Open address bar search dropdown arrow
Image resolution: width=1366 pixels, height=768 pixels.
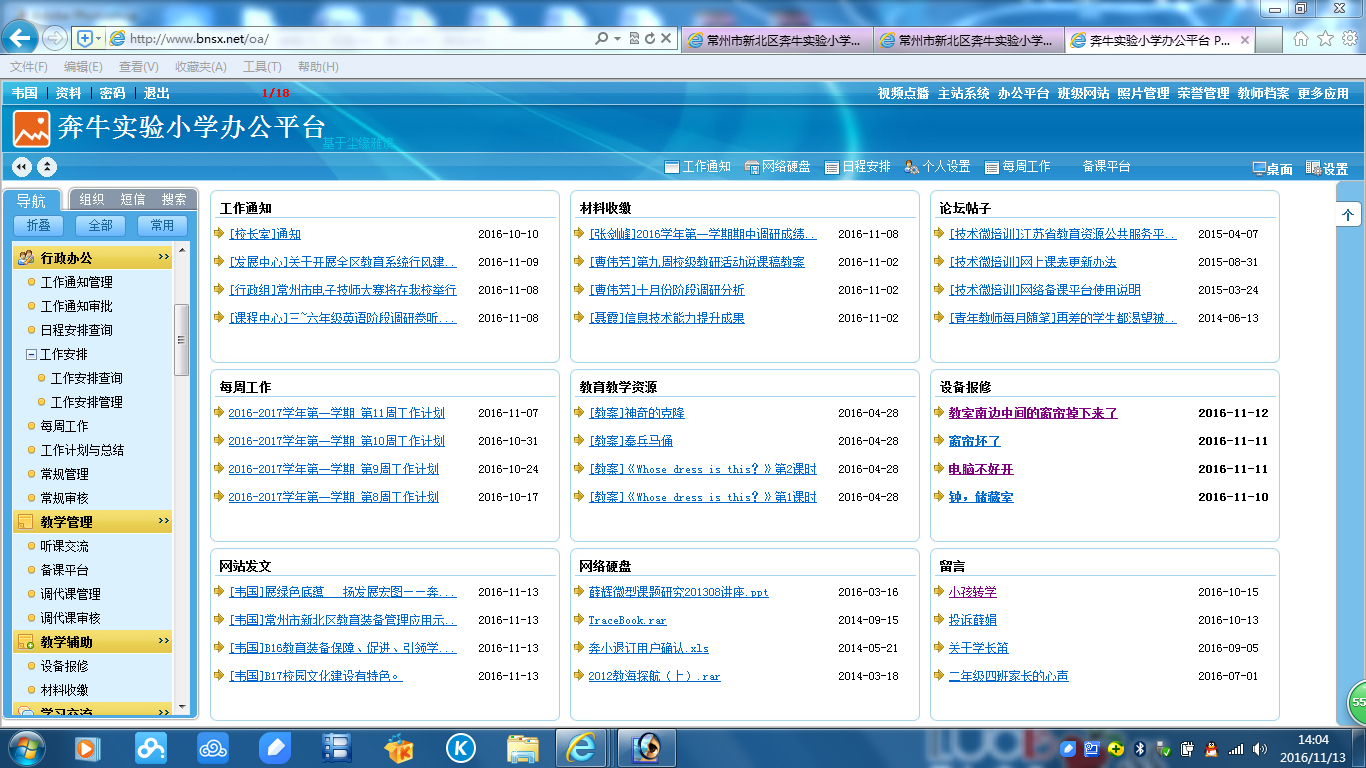619,38
